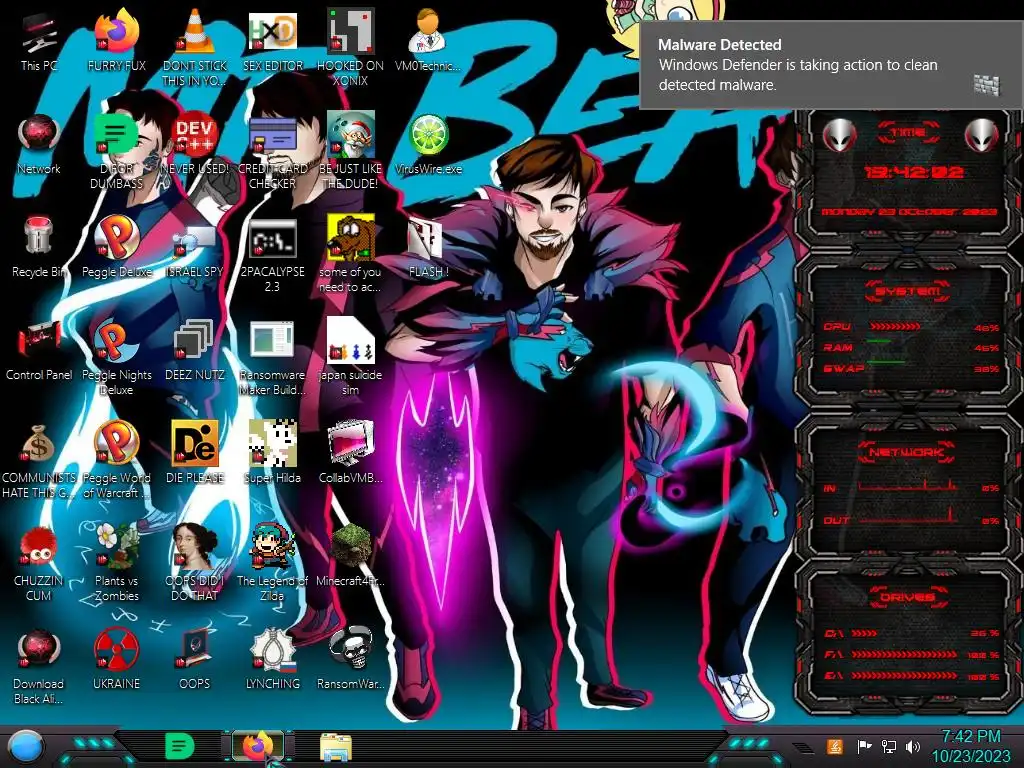Click the RAM usage bar in SYSTEM gadget
The width and height of the screenshot is (1024, 768).
880,342
